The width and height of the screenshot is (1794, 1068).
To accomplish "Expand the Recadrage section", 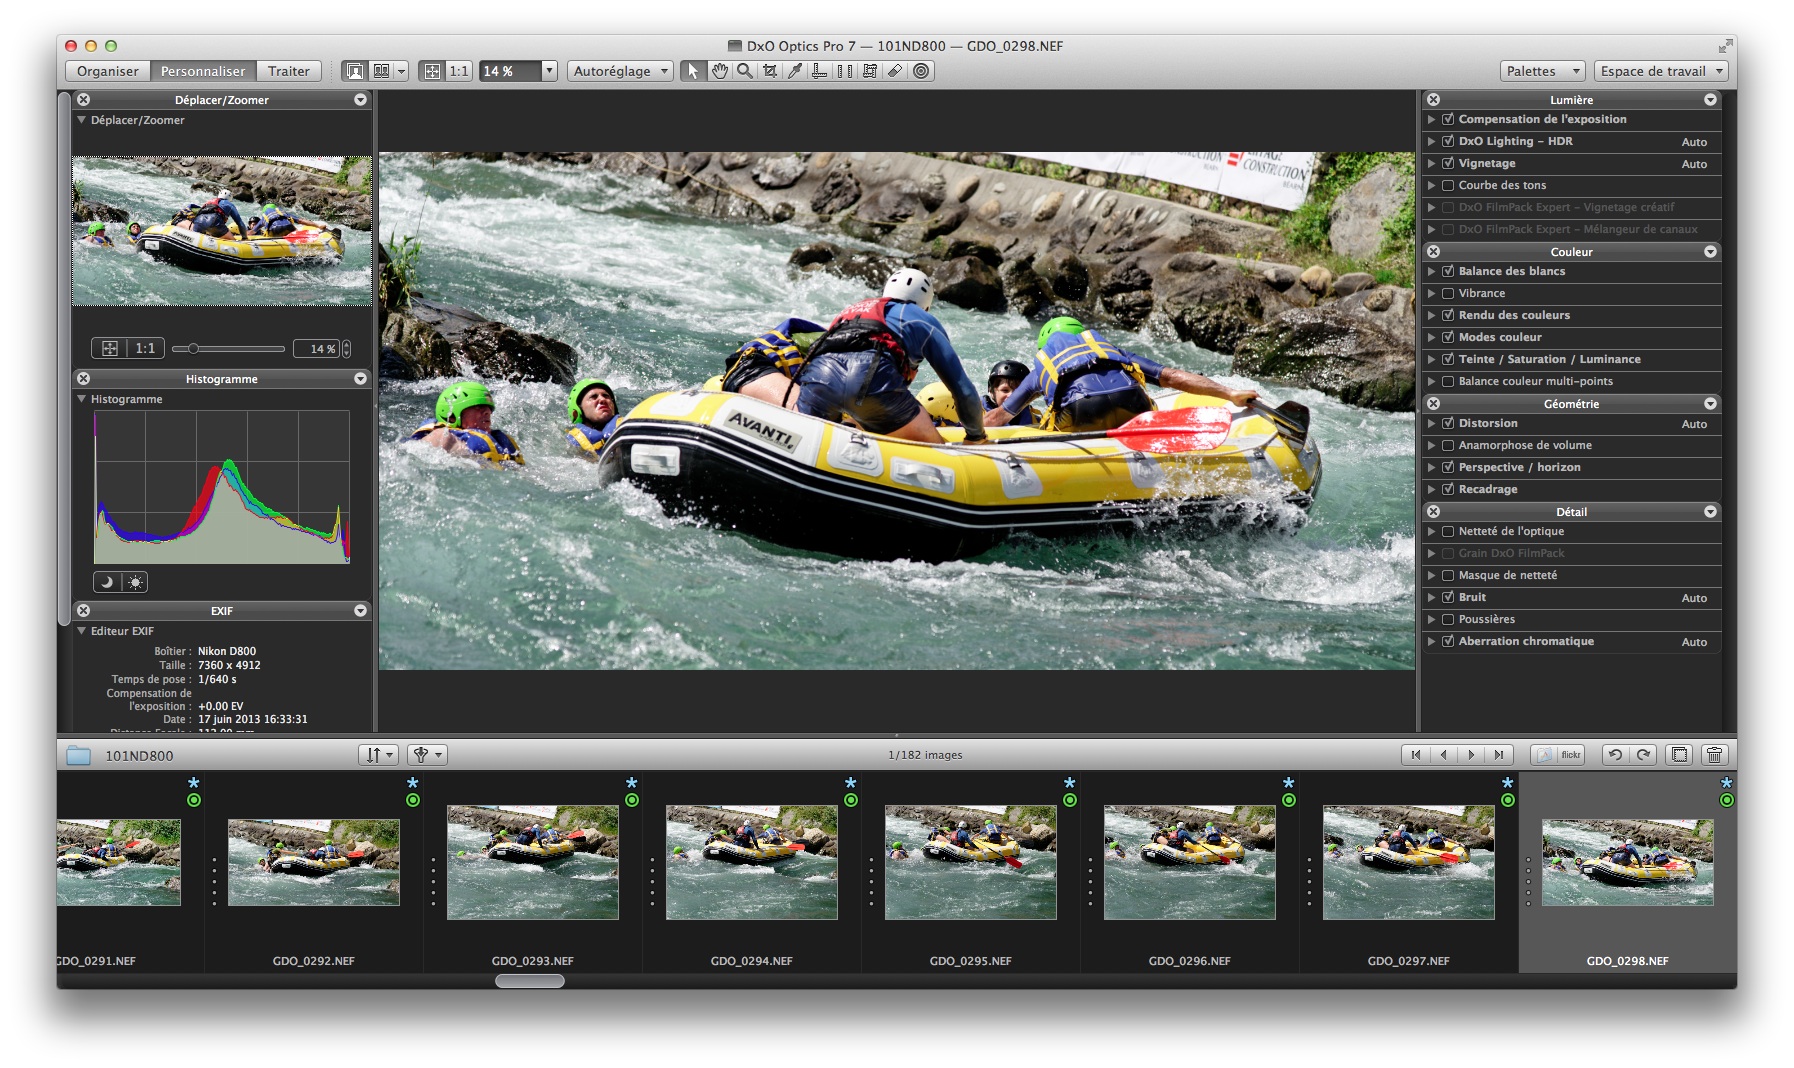I will [x=1431, y=489].
